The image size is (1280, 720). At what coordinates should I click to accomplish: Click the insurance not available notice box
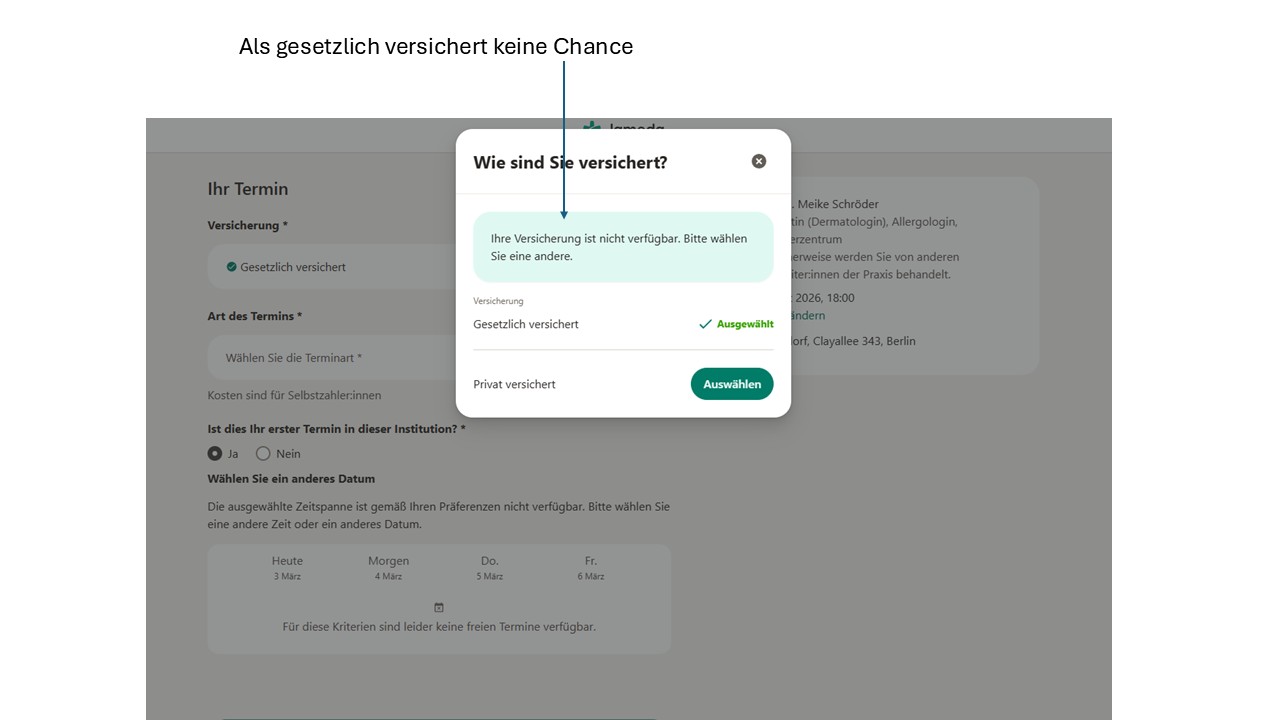point(623,247)
